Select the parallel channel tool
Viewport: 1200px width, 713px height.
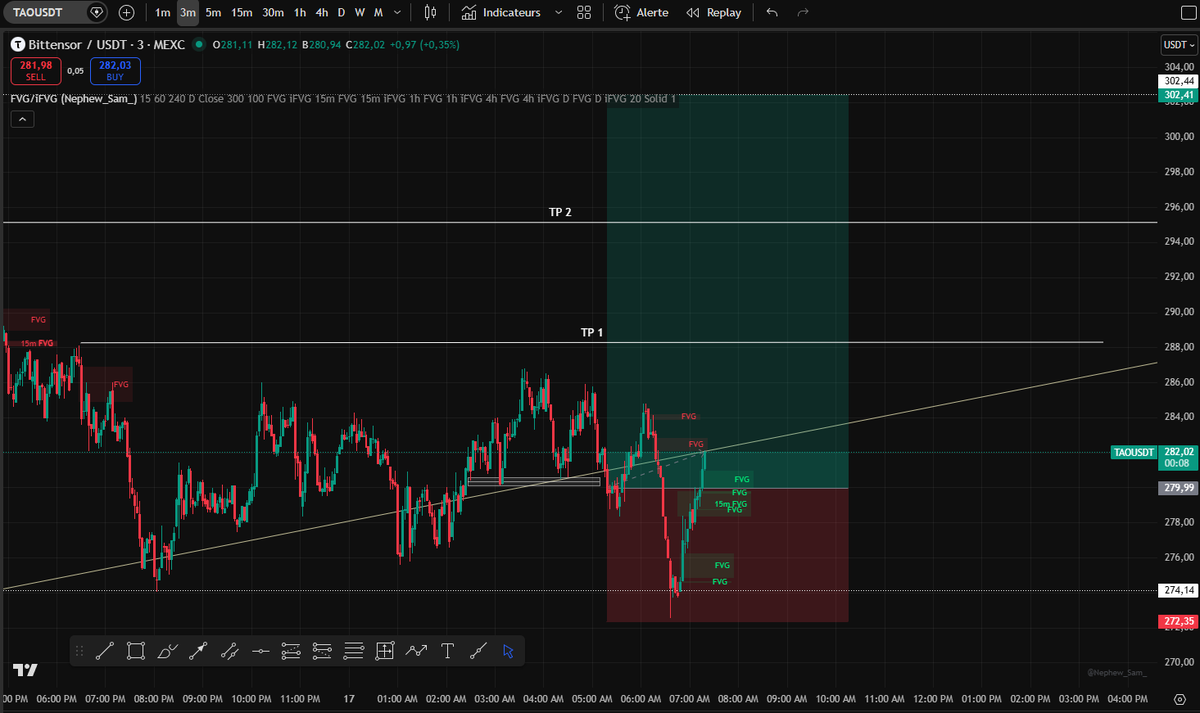[229, 651]
